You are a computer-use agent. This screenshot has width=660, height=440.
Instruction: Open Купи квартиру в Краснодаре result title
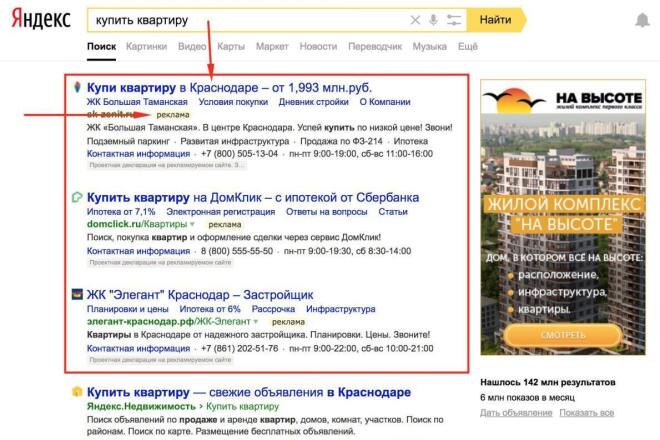click(229, 88)
